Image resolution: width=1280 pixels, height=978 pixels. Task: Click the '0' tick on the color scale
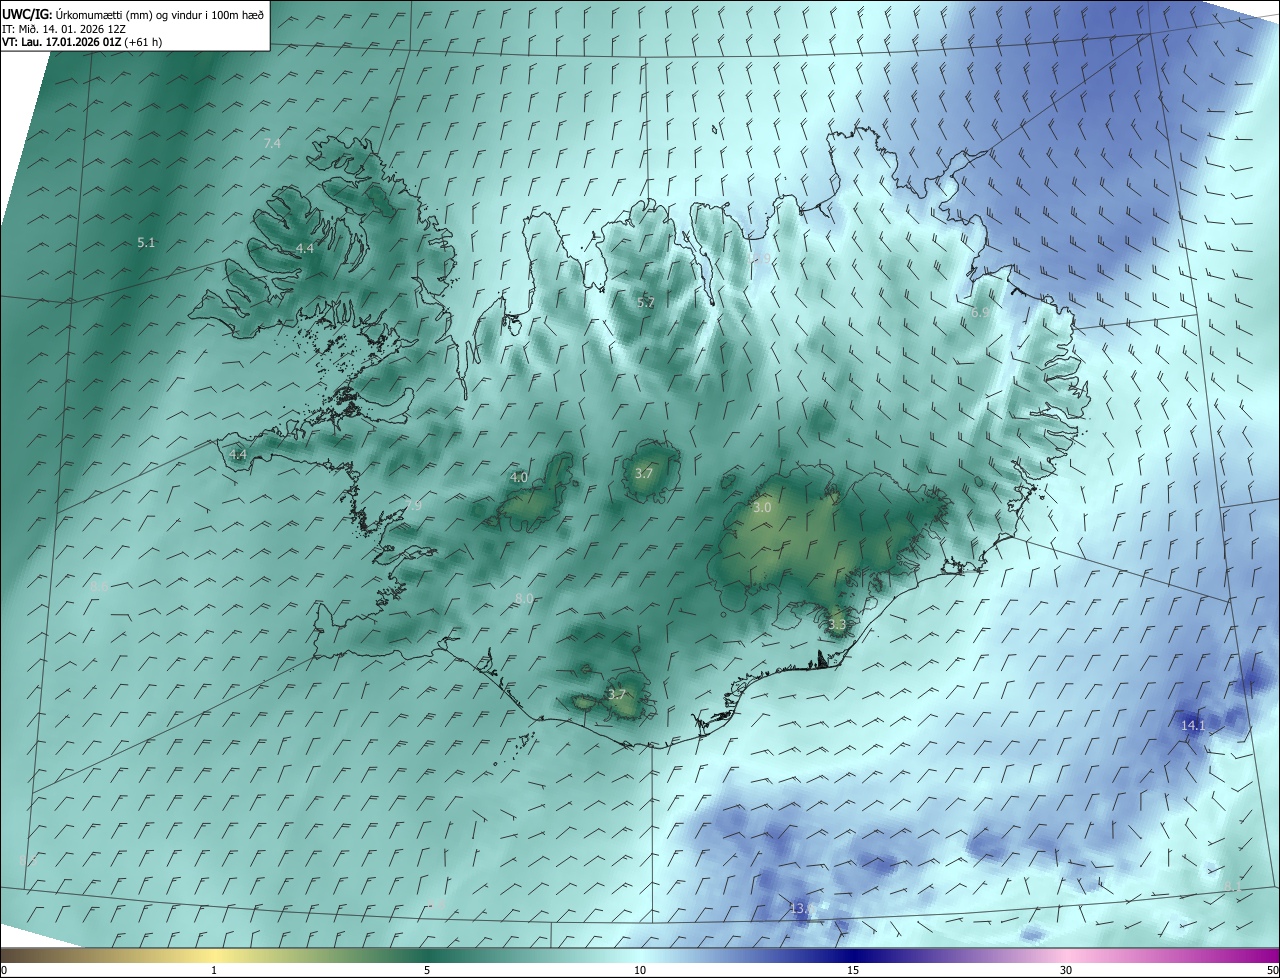tap(4, 970)
